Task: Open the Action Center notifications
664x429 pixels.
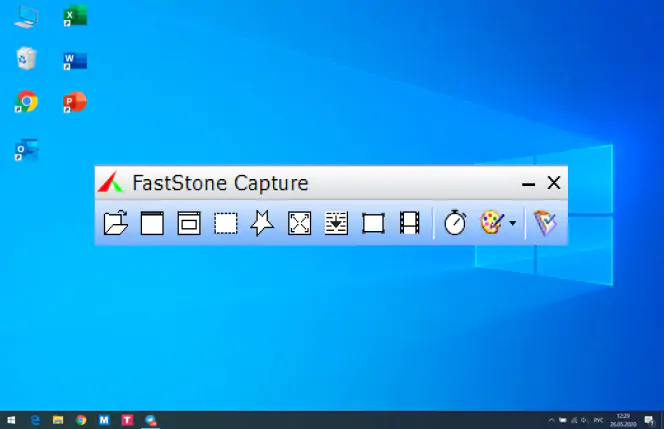Action: pyautogui.click(x=649, y=420)
